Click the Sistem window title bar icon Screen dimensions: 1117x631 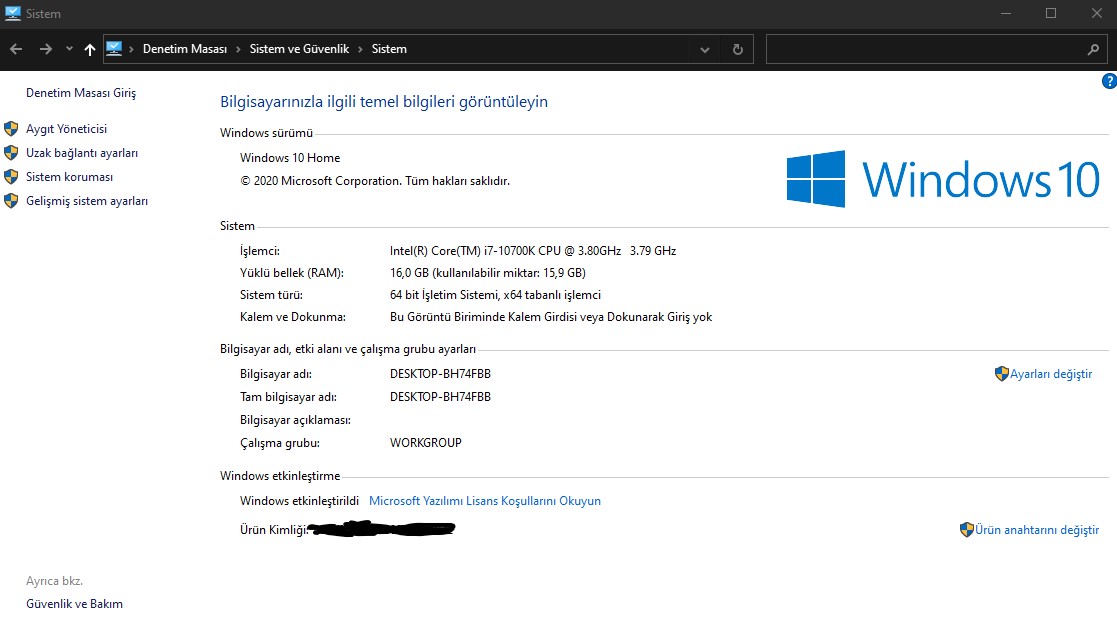tap(13, 13)
